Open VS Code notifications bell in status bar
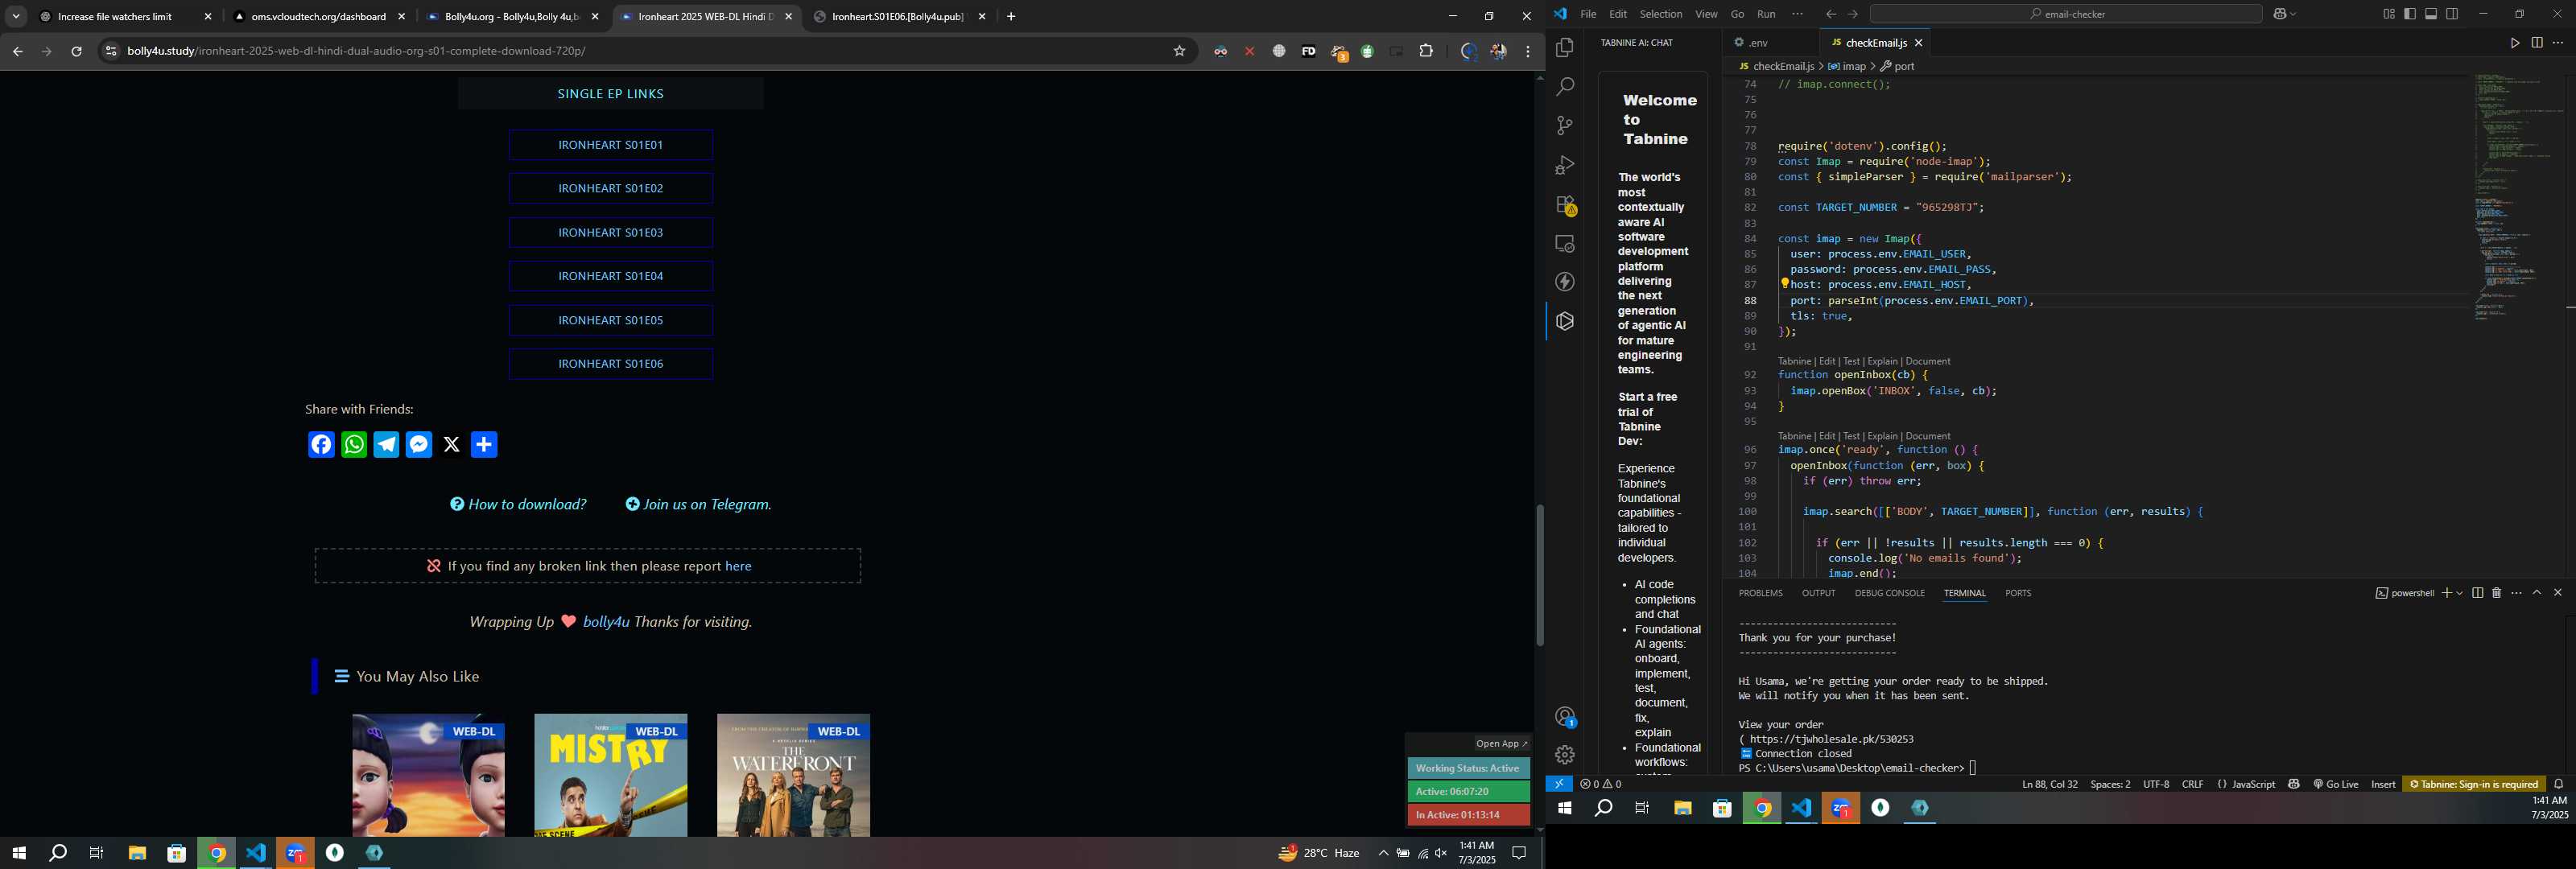The width and height of the screenshot is (2576, 869). [x=2559, y=784]
